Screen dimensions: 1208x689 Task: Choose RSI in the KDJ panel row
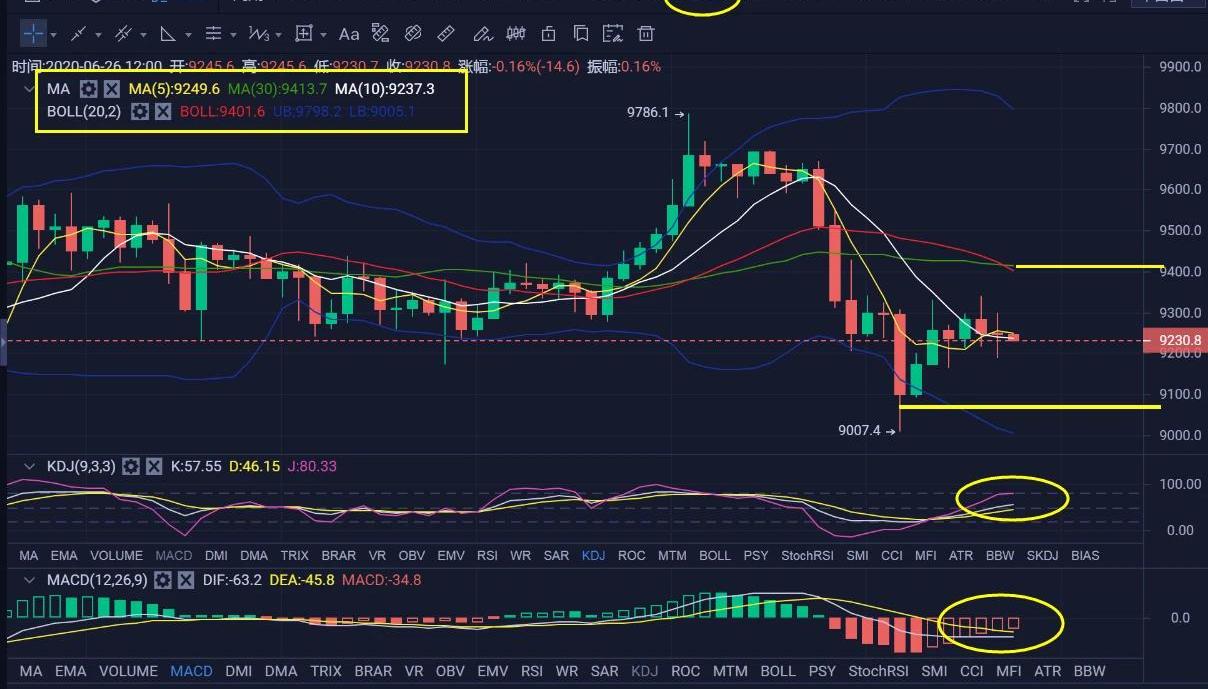tap(487, 555)
